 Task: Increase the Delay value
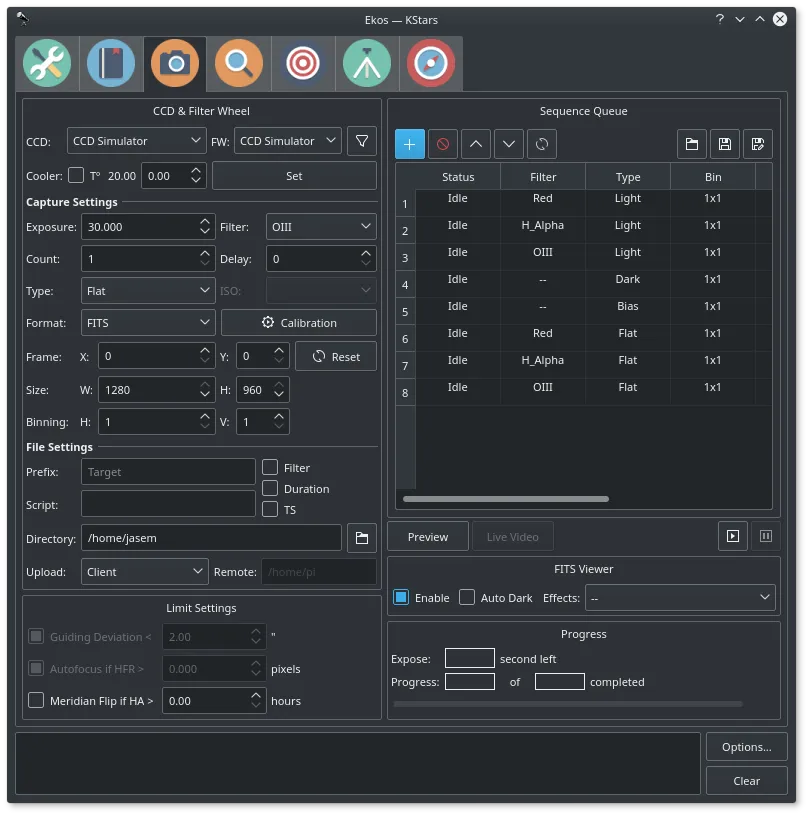[366, 253]
